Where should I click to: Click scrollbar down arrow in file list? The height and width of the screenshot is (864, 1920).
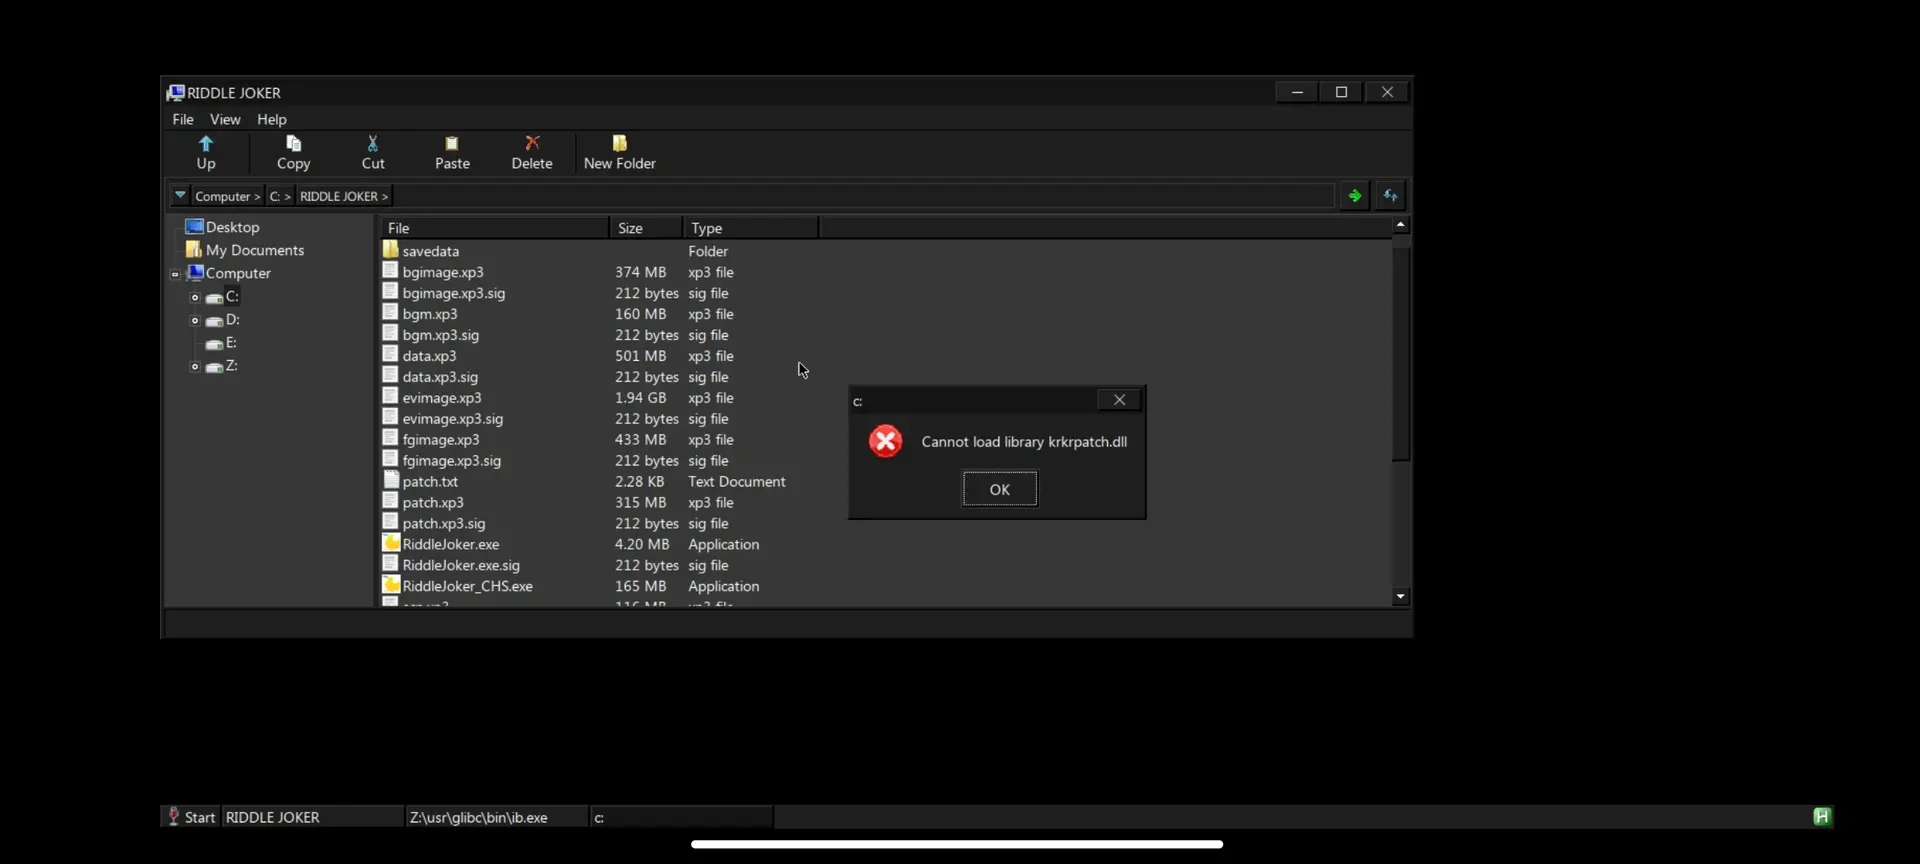[1401, 597]
